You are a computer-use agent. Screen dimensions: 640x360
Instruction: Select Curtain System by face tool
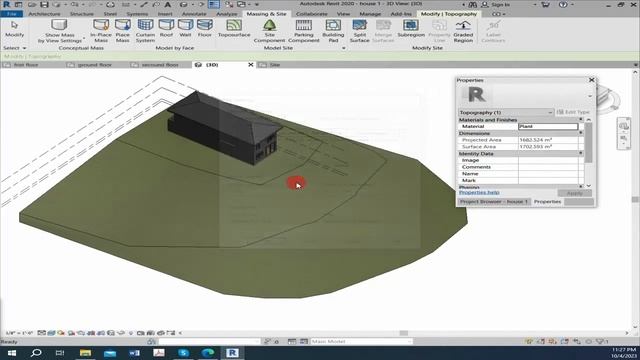(x=145, y=31)
